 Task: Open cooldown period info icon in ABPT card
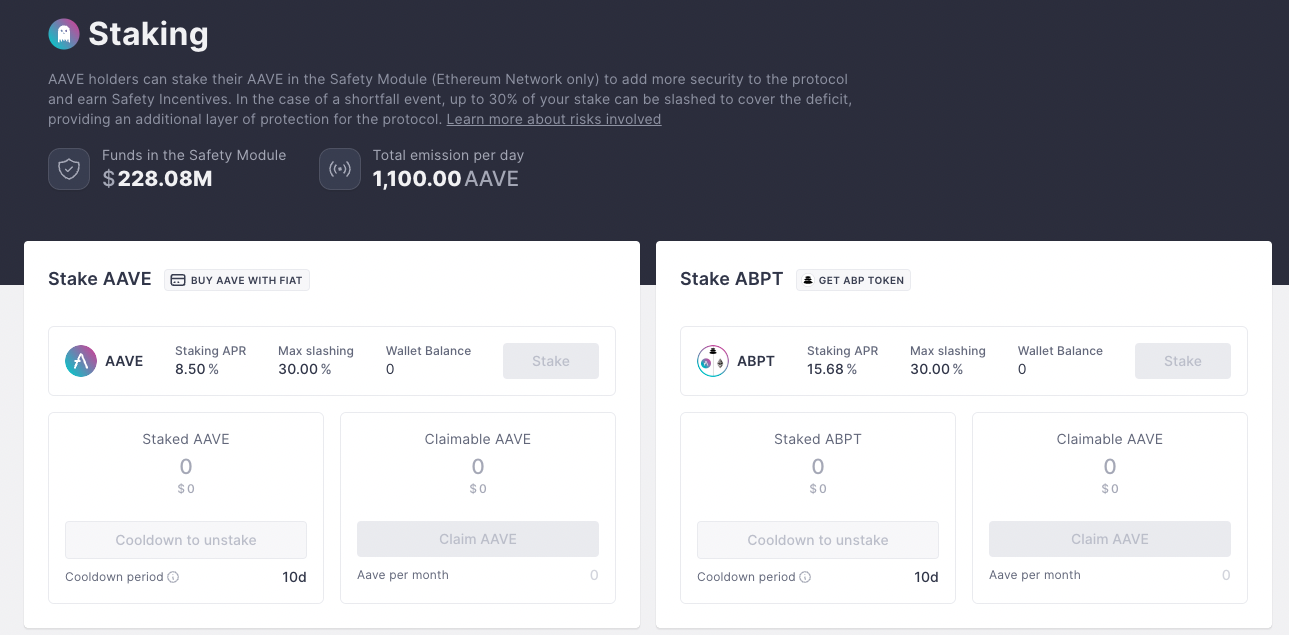click(805, 577)
